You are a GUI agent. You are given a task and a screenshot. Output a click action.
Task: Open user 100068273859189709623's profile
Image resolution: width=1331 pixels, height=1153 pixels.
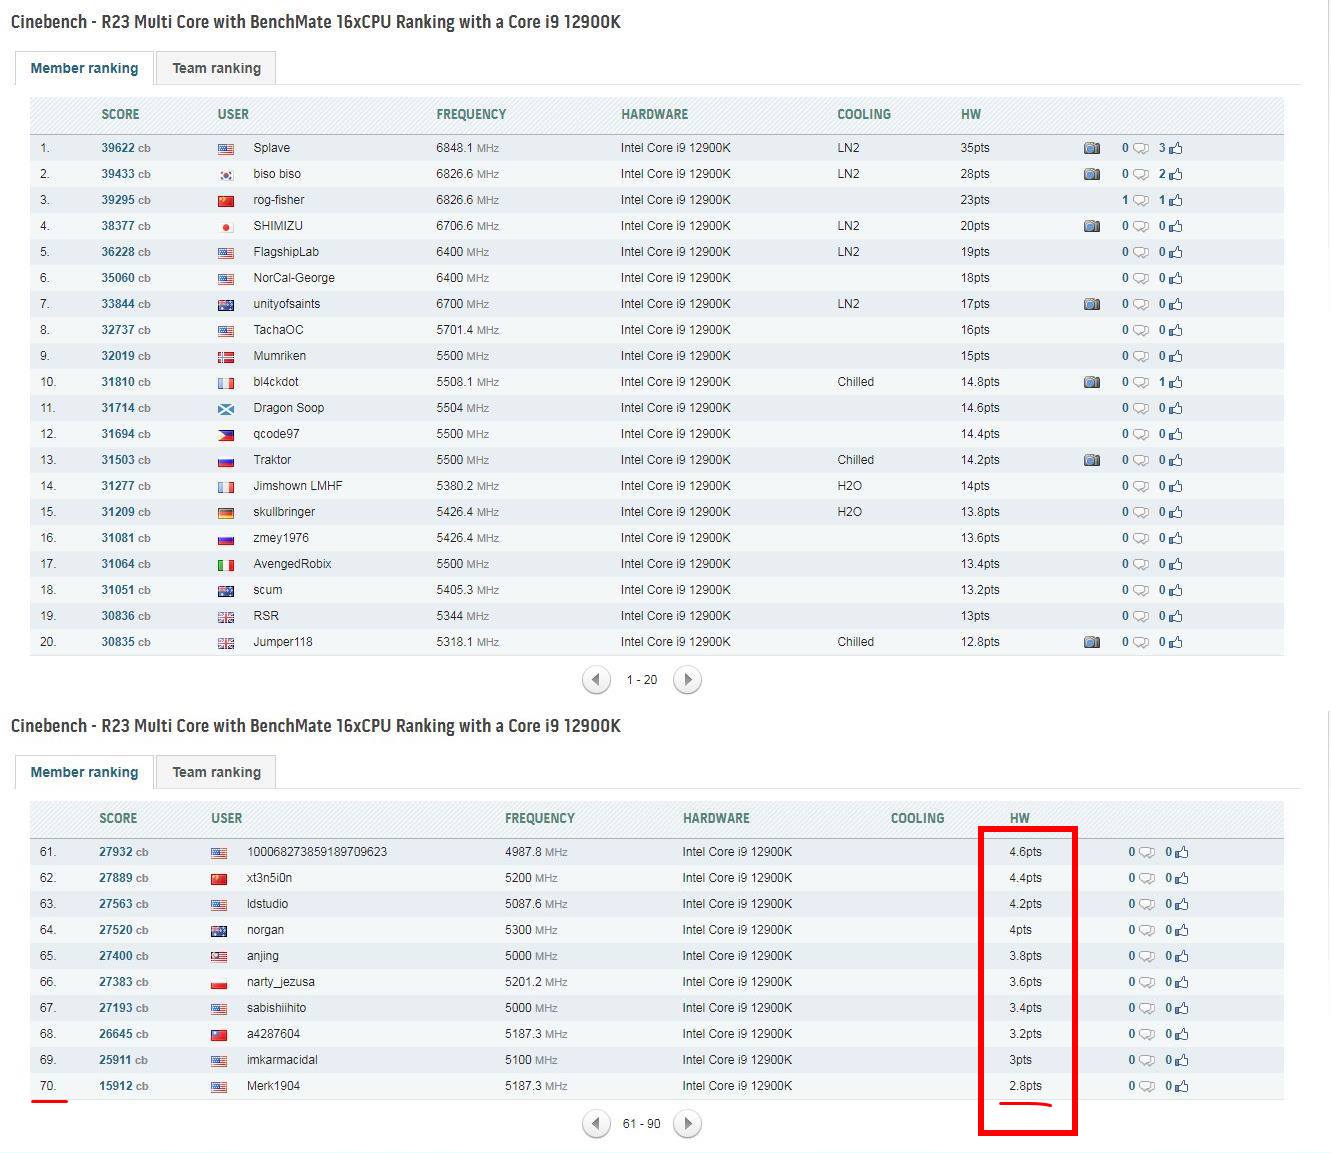click(317, 852)
